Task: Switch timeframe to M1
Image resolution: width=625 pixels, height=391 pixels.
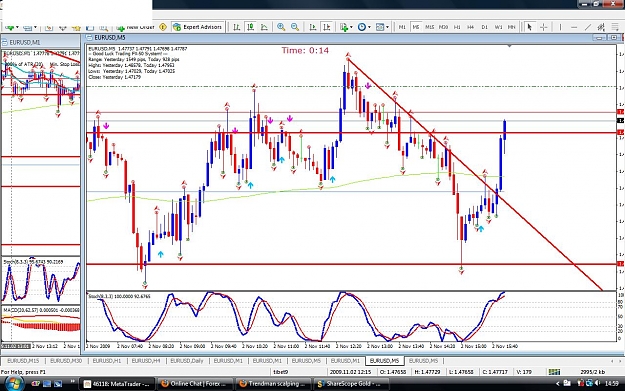Action: 402,27
